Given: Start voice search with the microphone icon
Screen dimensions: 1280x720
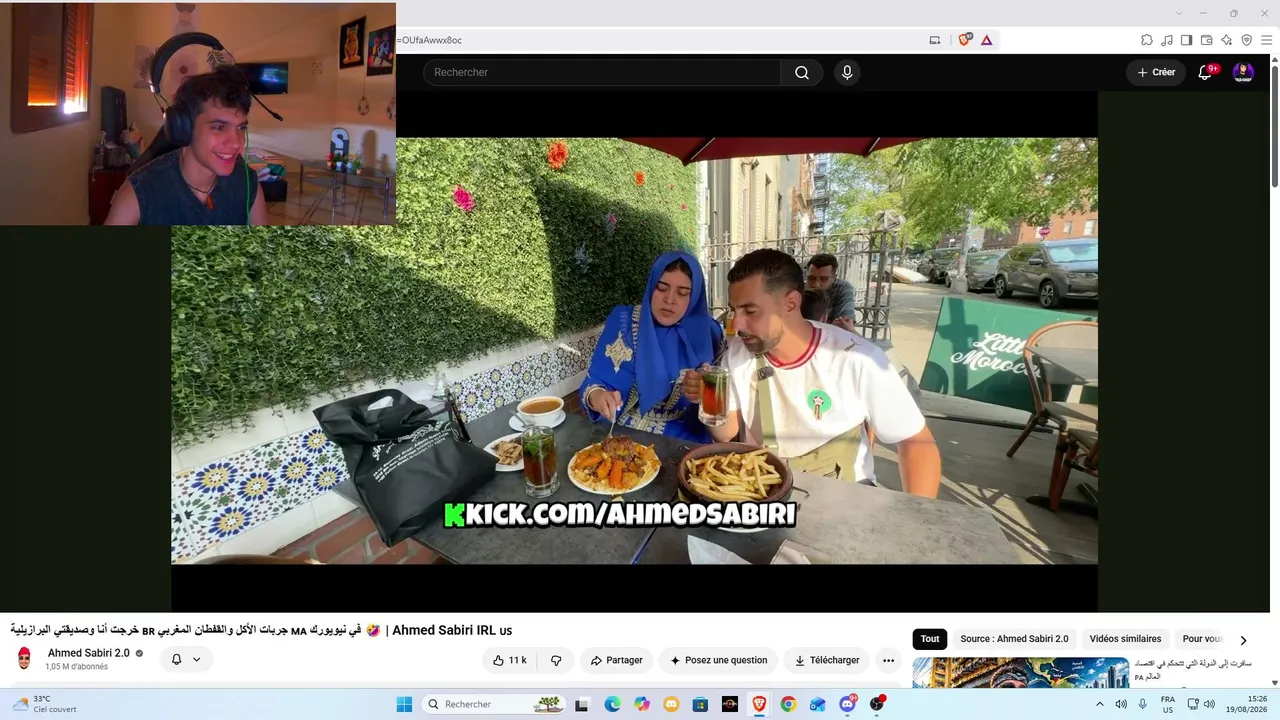Looking at the screenshot, I should [847, 72].
